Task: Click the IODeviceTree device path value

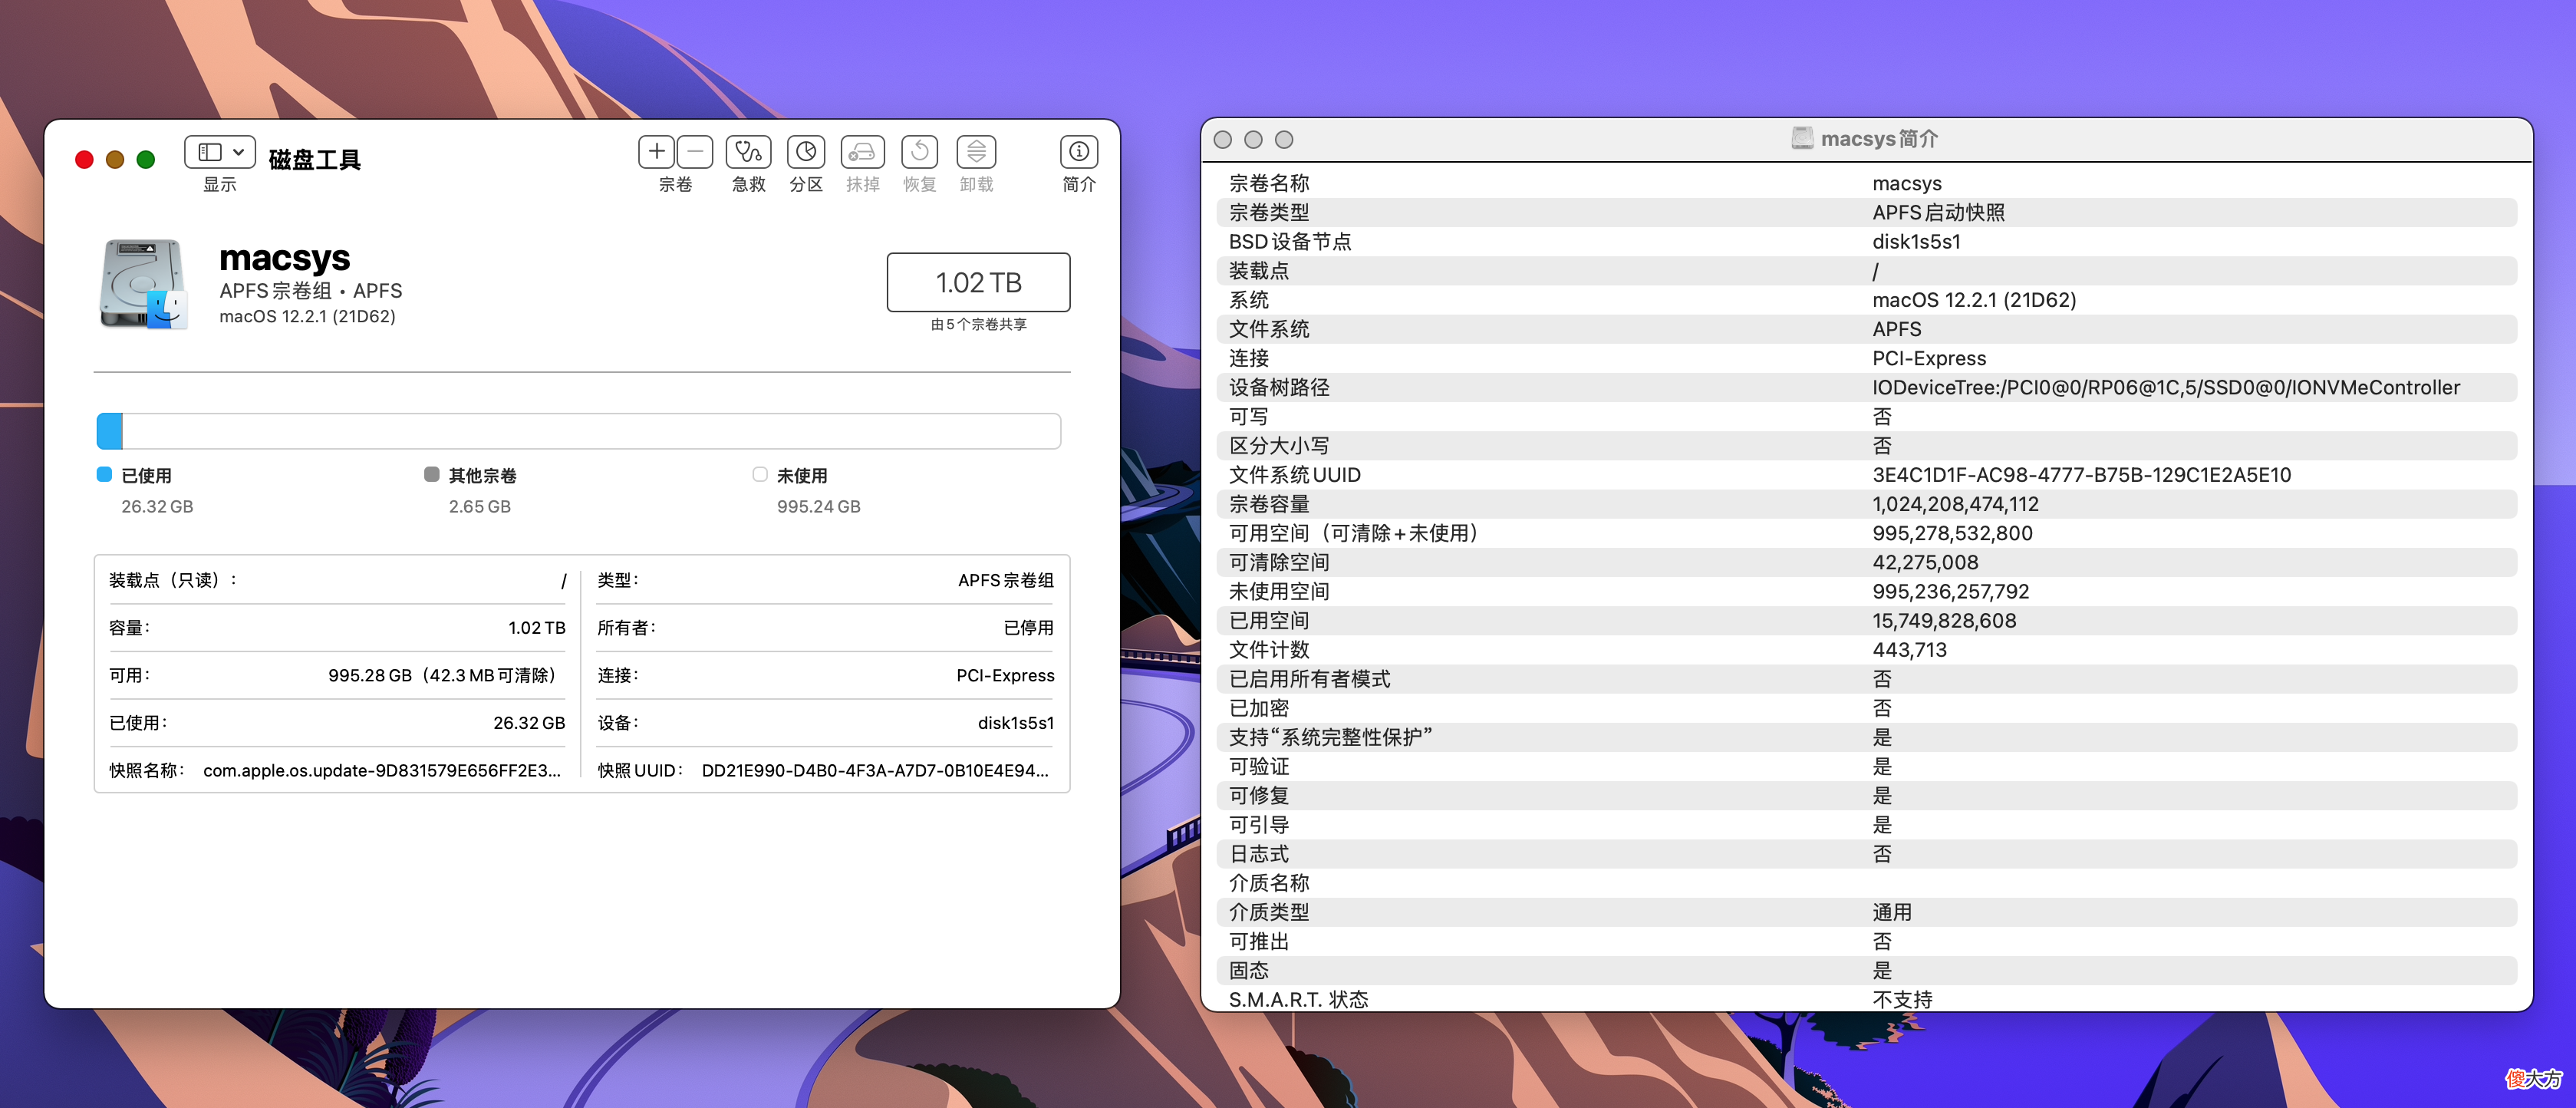Action: [x=2166, y=388]
